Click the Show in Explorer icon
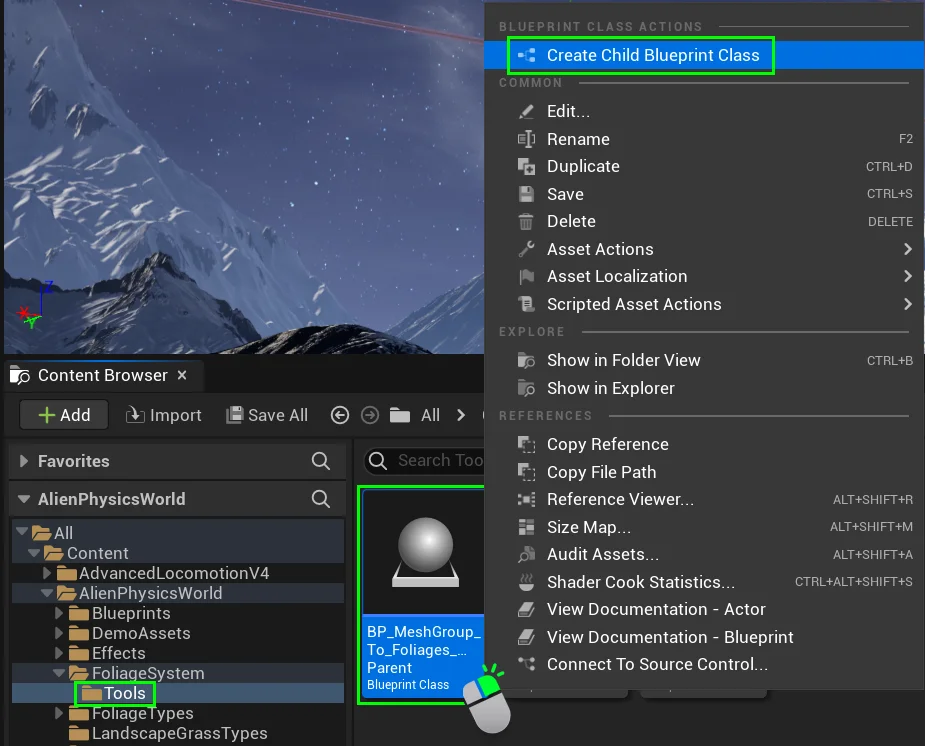This screenshot has width=925, height=746. [x=526, y=388]
